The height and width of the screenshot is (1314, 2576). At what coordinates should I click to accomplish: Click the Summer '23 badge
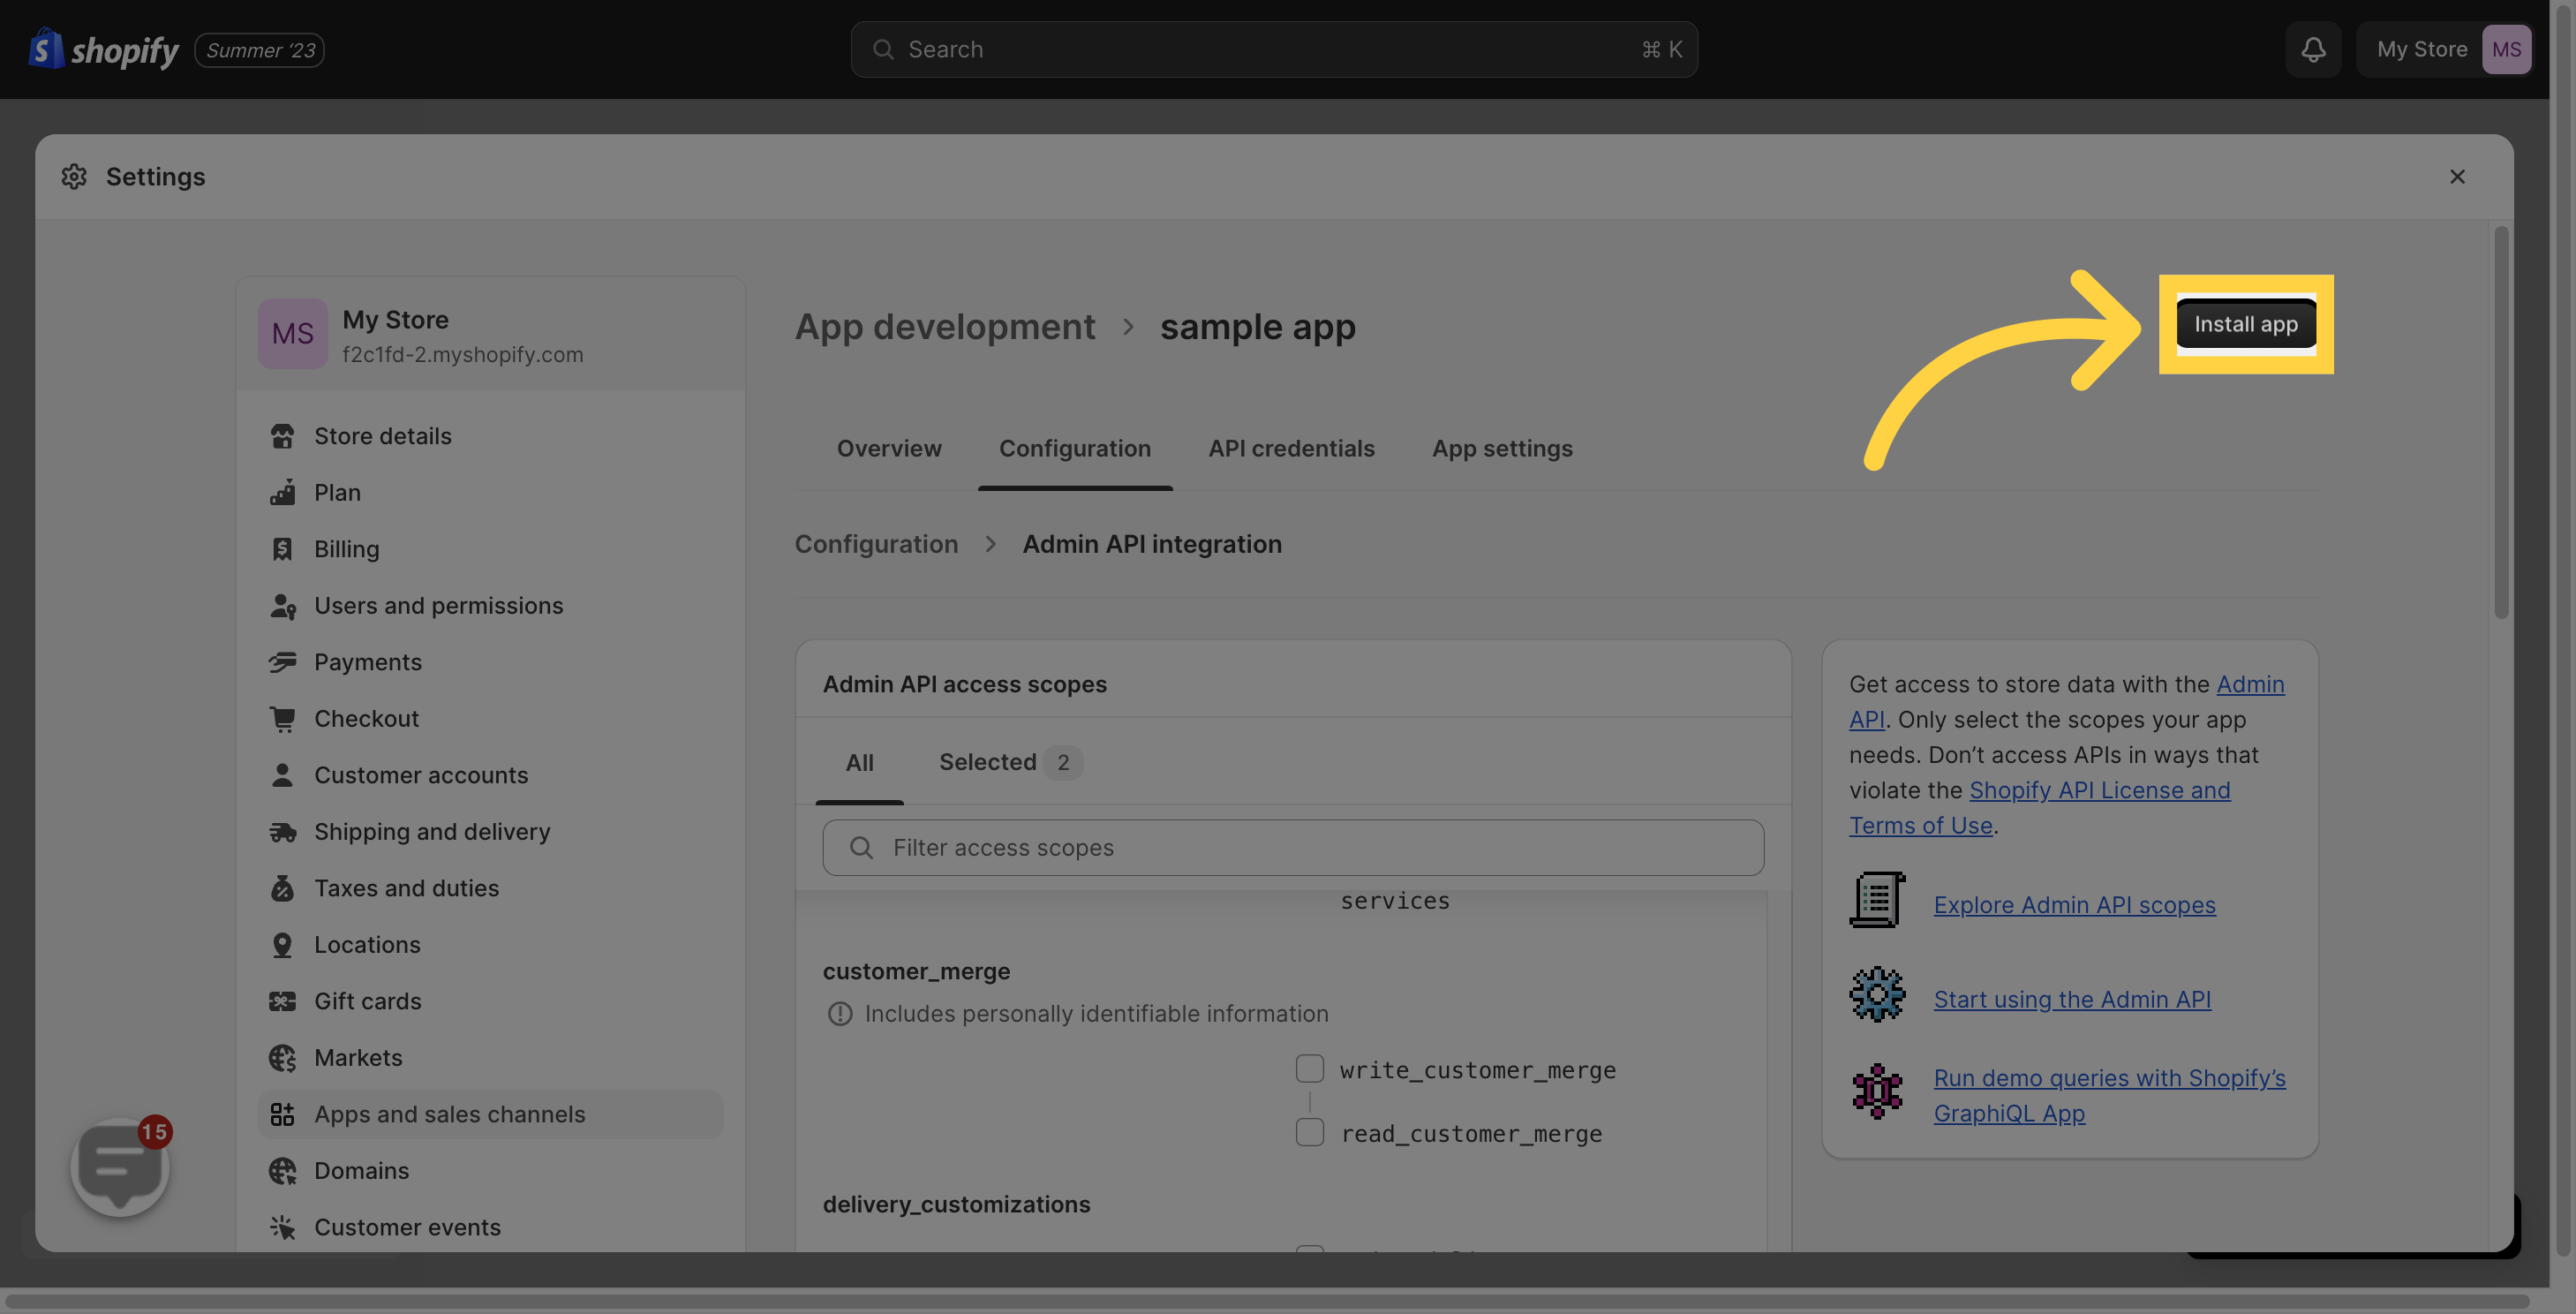click(259, 50)
